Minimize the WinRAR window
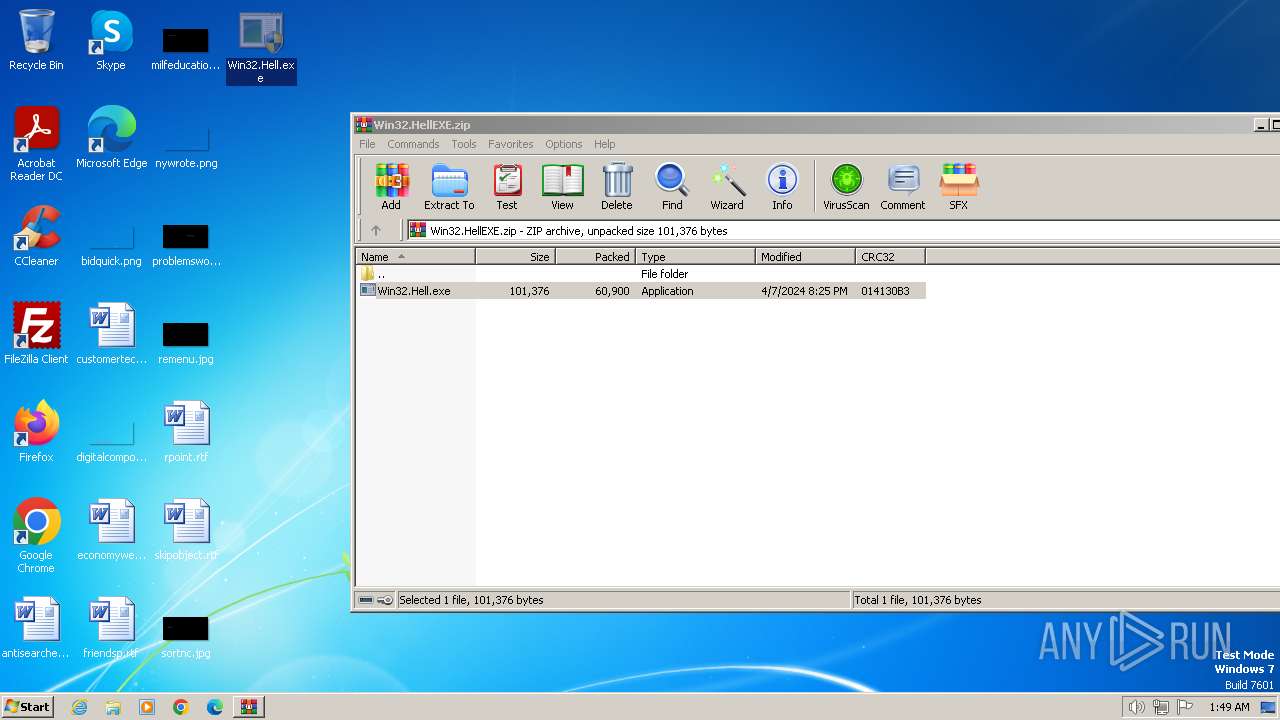 [1261, 125]
